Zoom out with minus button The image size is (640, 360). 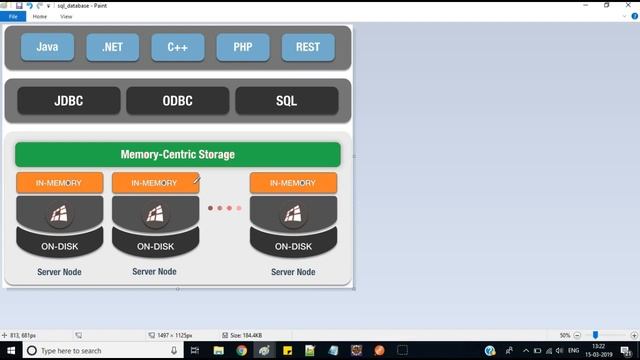coord(577,336)
